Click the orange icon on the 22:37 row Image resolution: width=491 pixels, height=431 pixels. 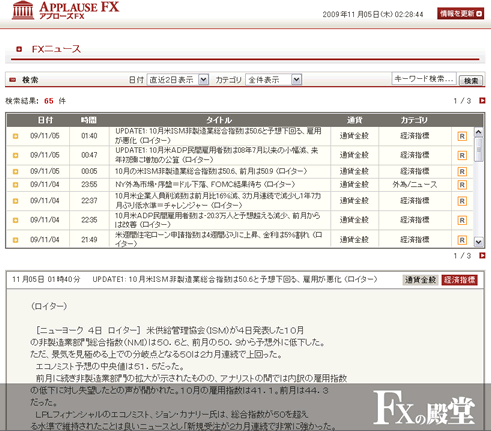coord(15,201)
